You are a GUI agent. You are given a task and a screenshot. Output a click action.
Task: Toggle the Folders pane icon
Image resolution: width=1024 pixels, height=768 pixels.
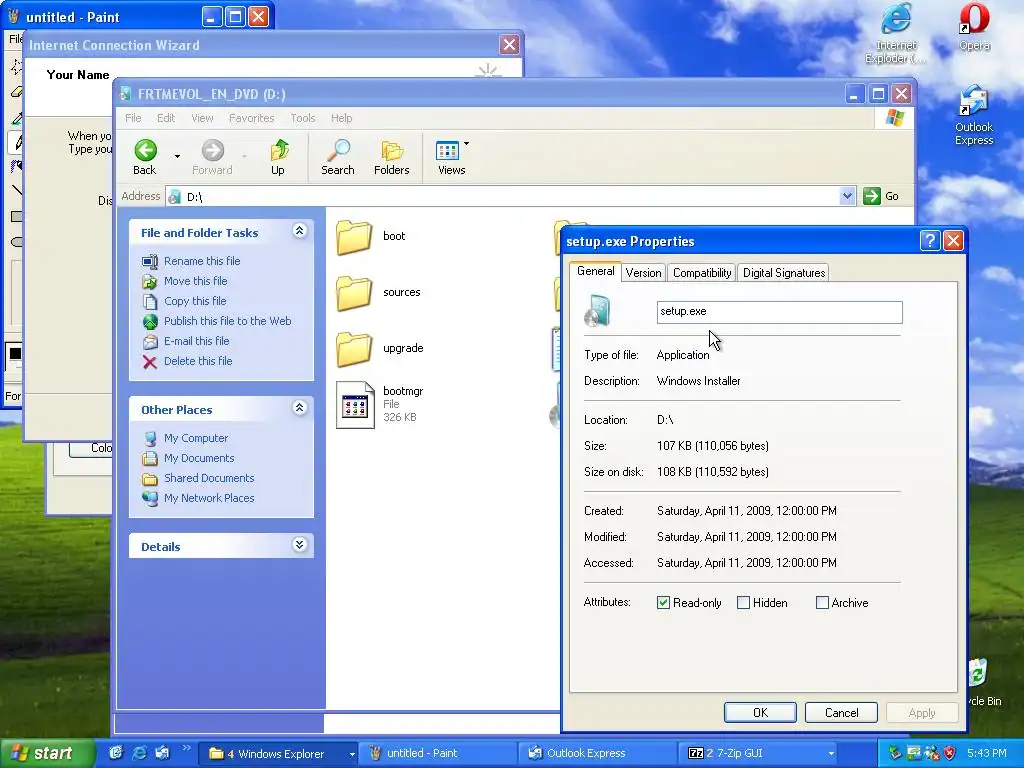pos(392,151)
